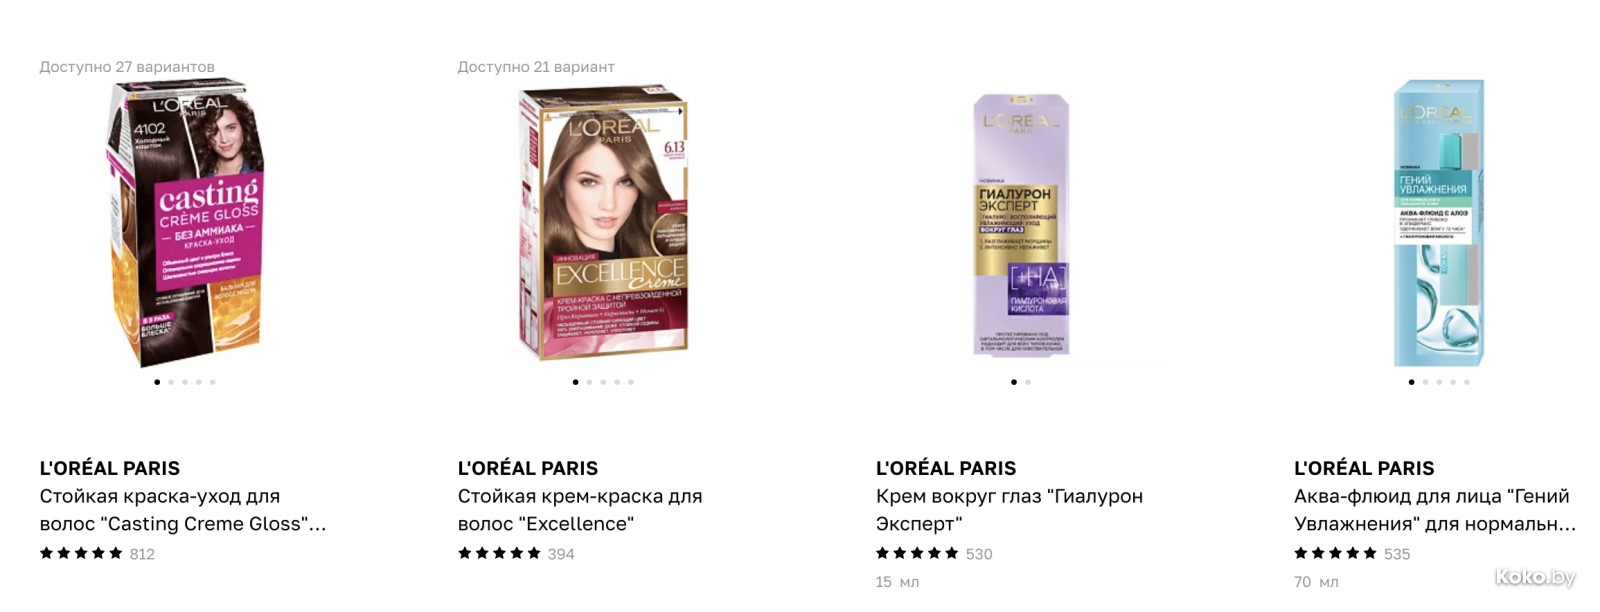Image resolution: width=1600 pixels, height=612 pixels.
Task: Select second carousel dot under Гиалурон Эксперт
Action: point(1028,382)
